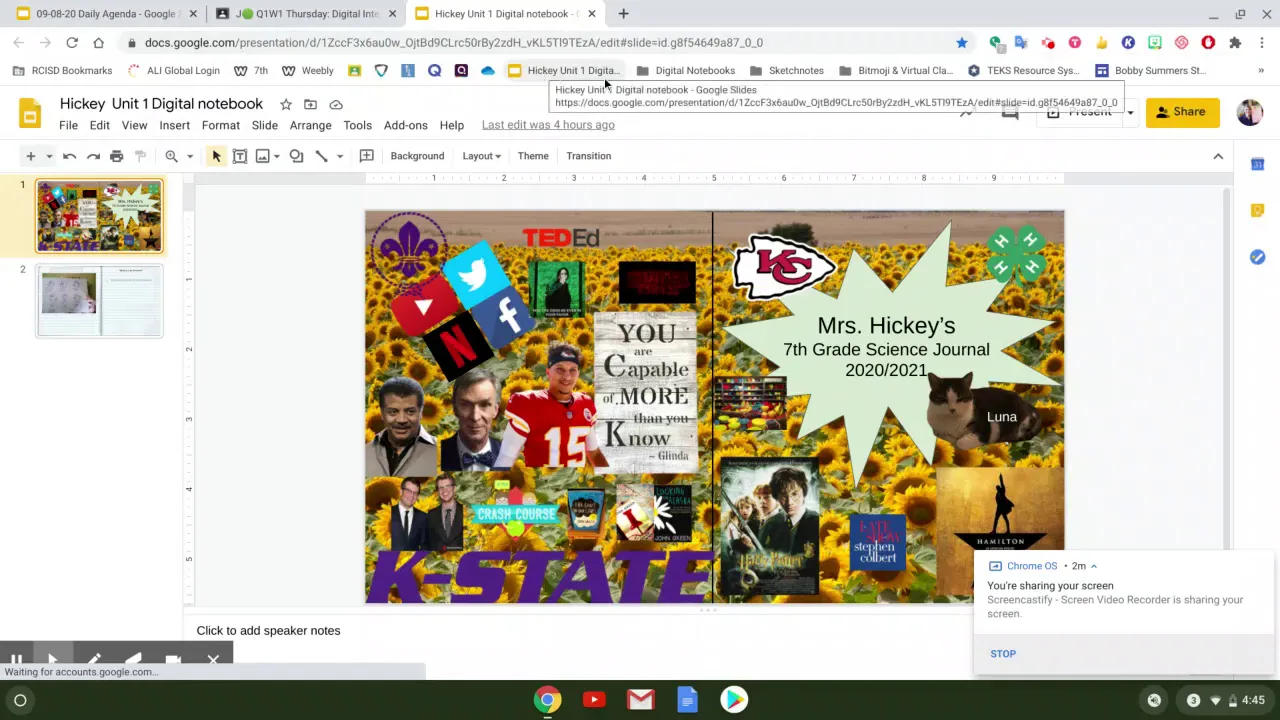Screen dimensions: 1280x720
Task: Select the line tool
Action: tap(322, 156)
